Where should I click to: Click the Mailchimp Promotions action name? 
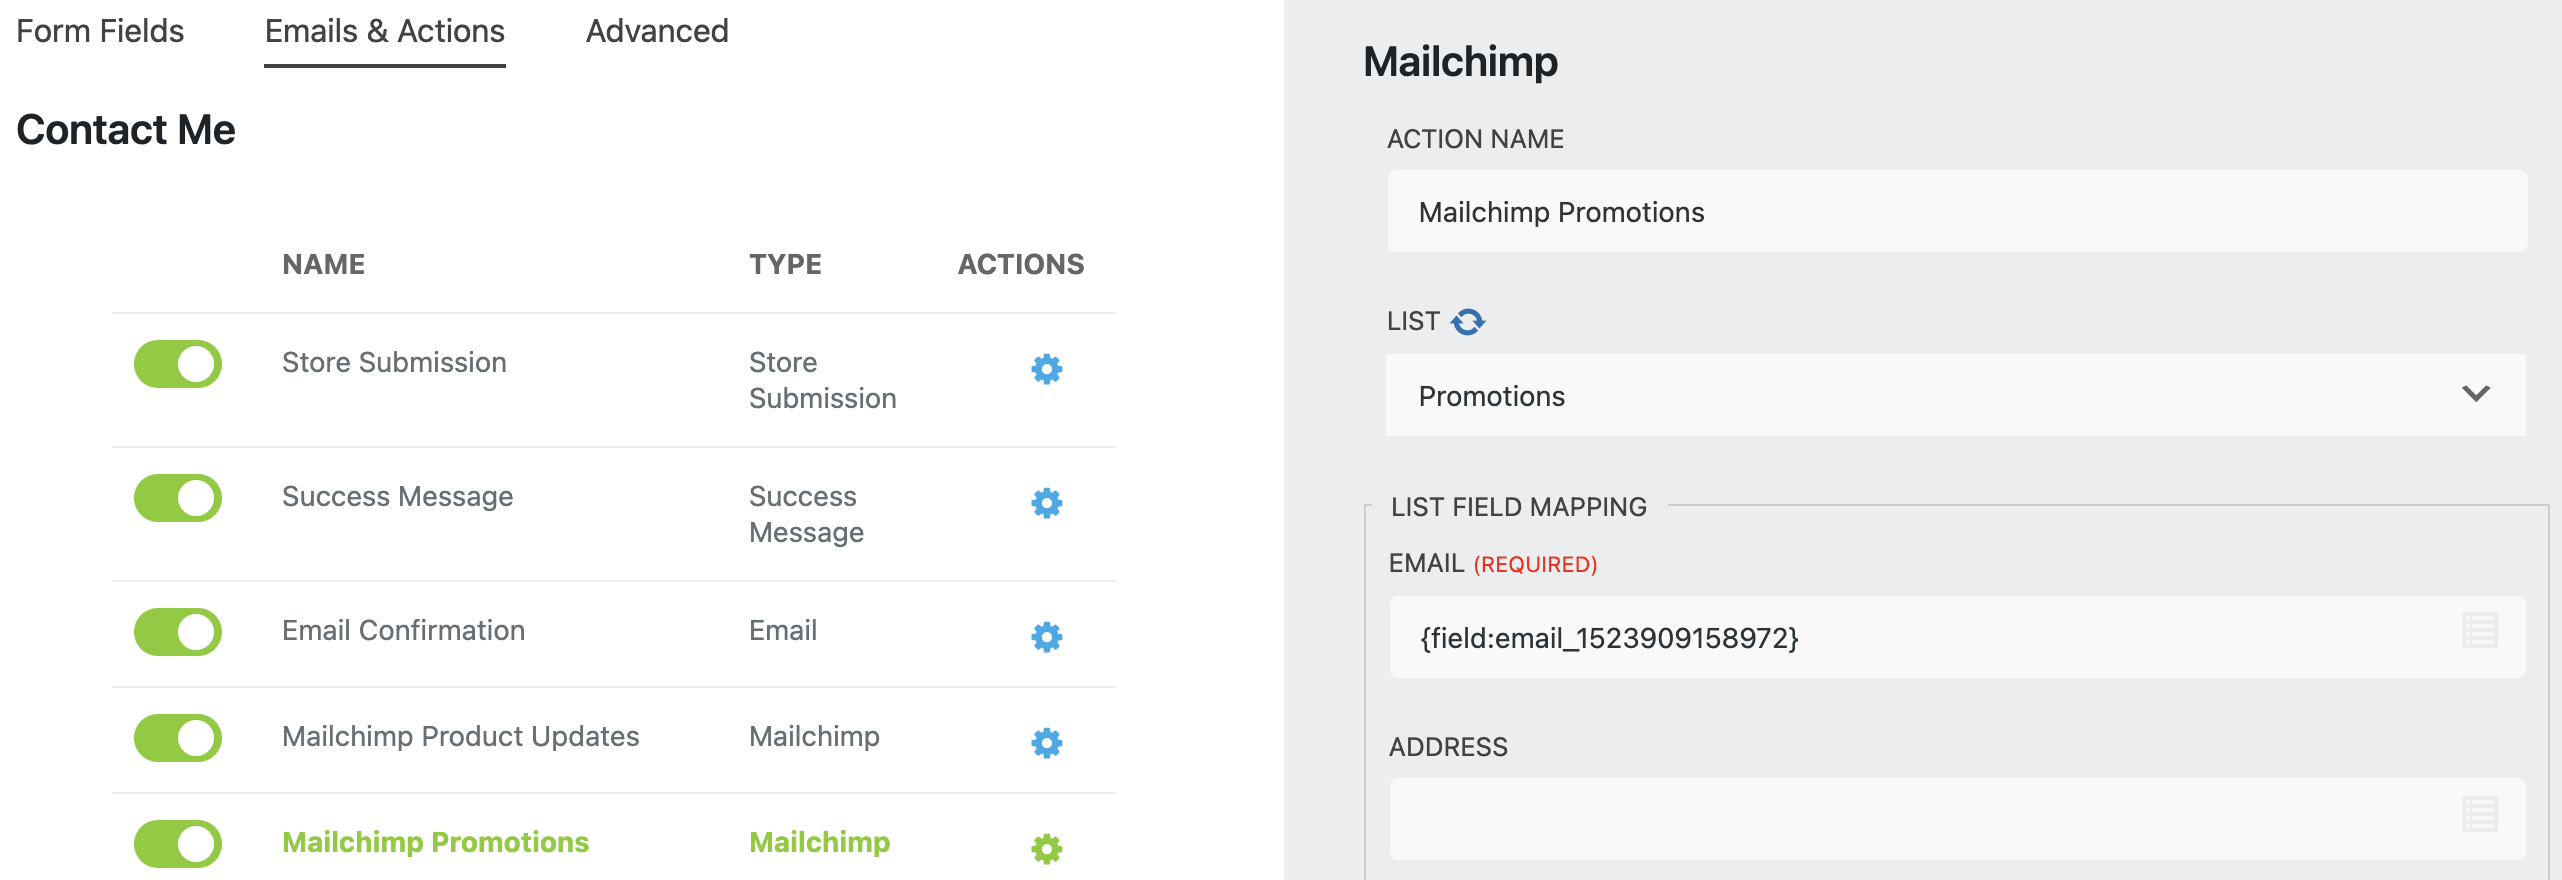435,842
